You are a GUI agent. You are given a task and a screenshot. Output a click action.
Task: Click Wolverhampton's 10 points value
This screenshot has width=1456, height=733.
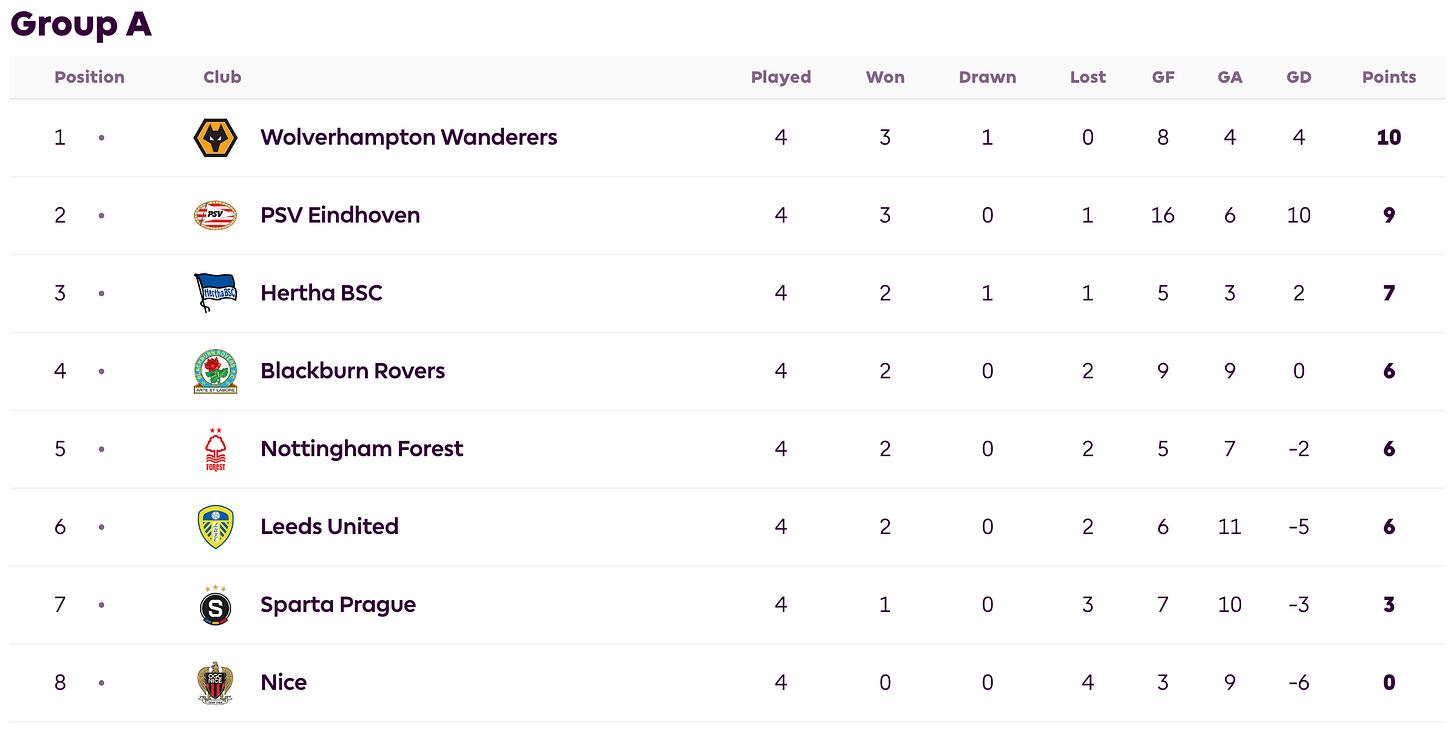[x=1389, y=138]
